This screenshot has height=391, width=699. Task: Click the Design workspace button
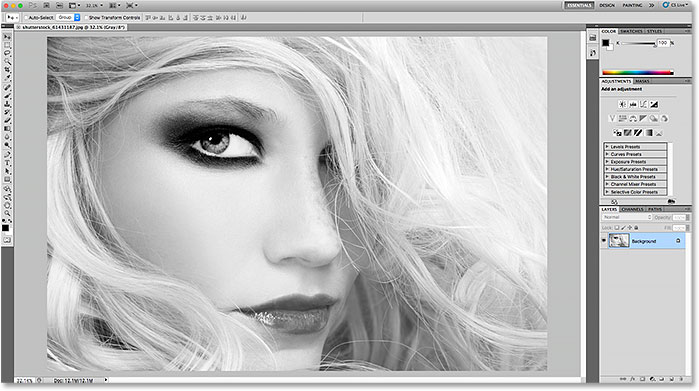pyautogui.click(x=607, y=5)
